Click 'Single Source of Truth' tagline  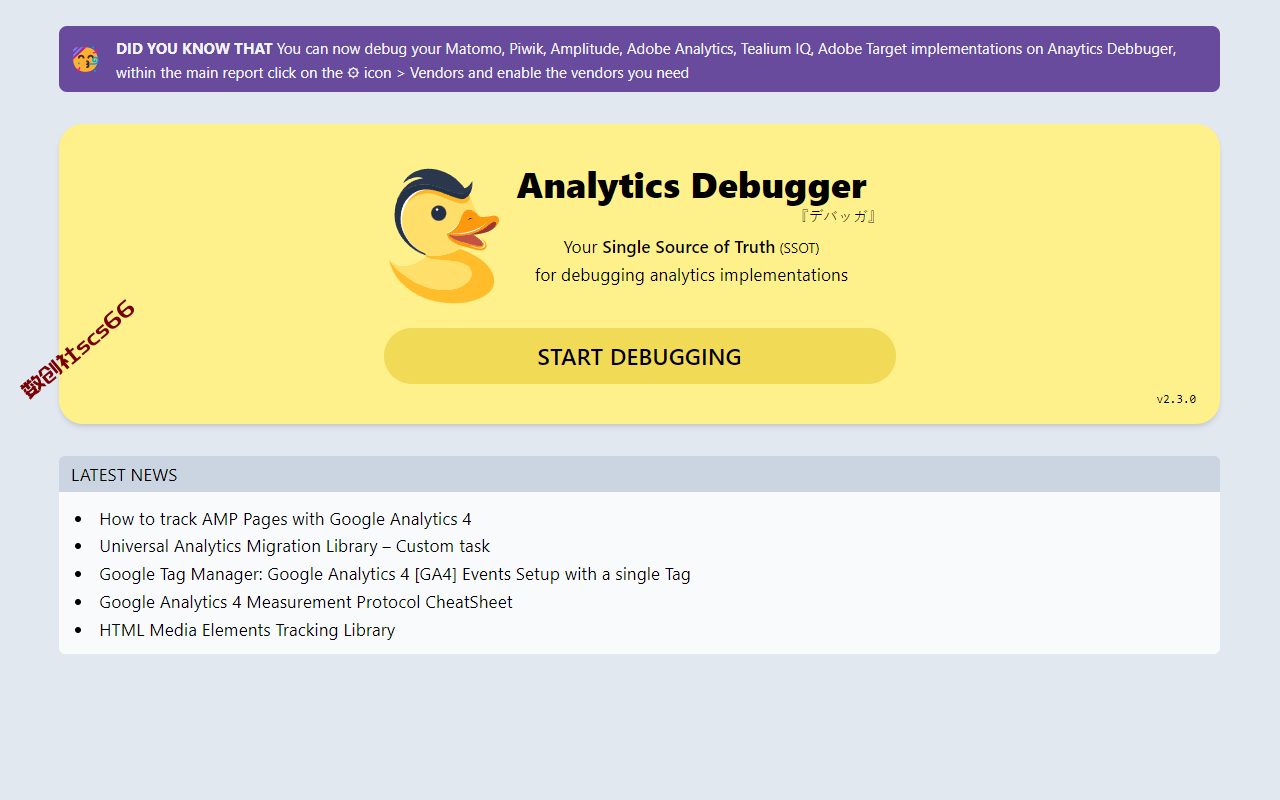click(688, 247)
